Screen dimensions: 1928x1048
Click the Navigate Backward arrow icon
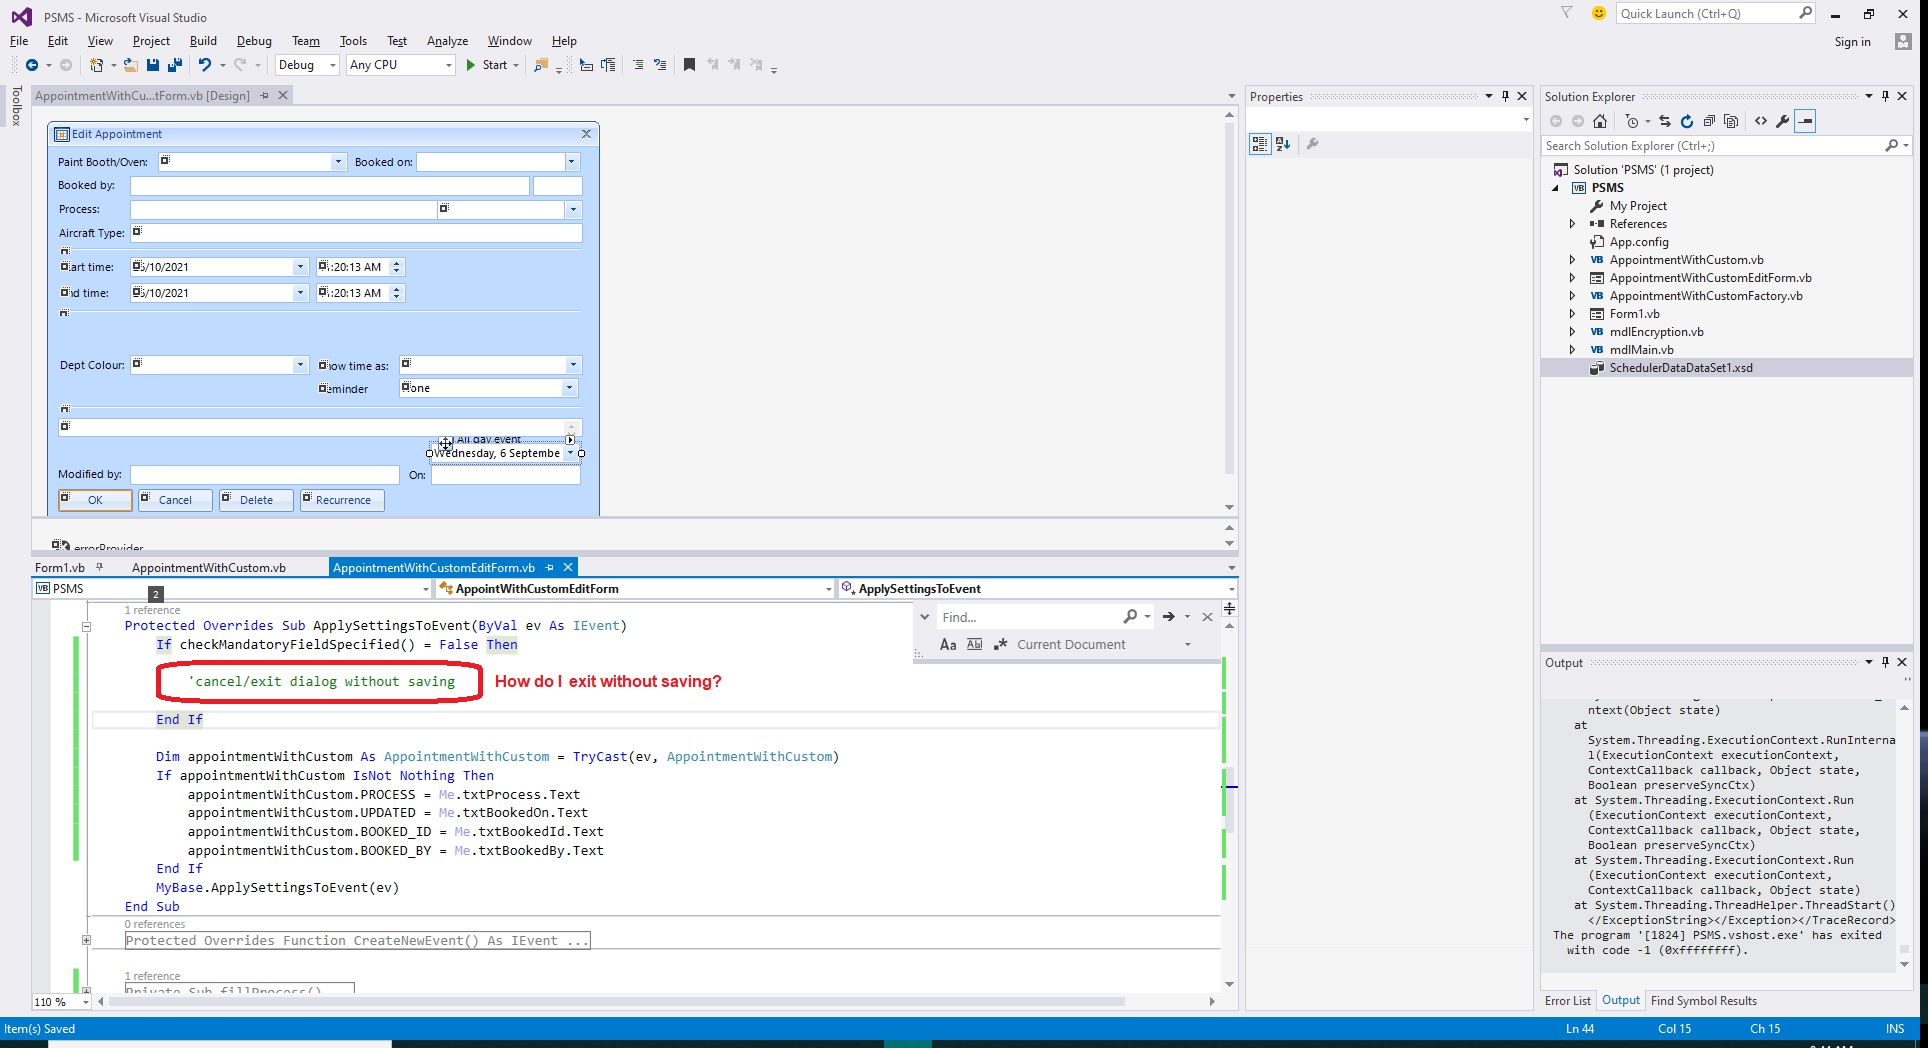click(x=32, y=65)
